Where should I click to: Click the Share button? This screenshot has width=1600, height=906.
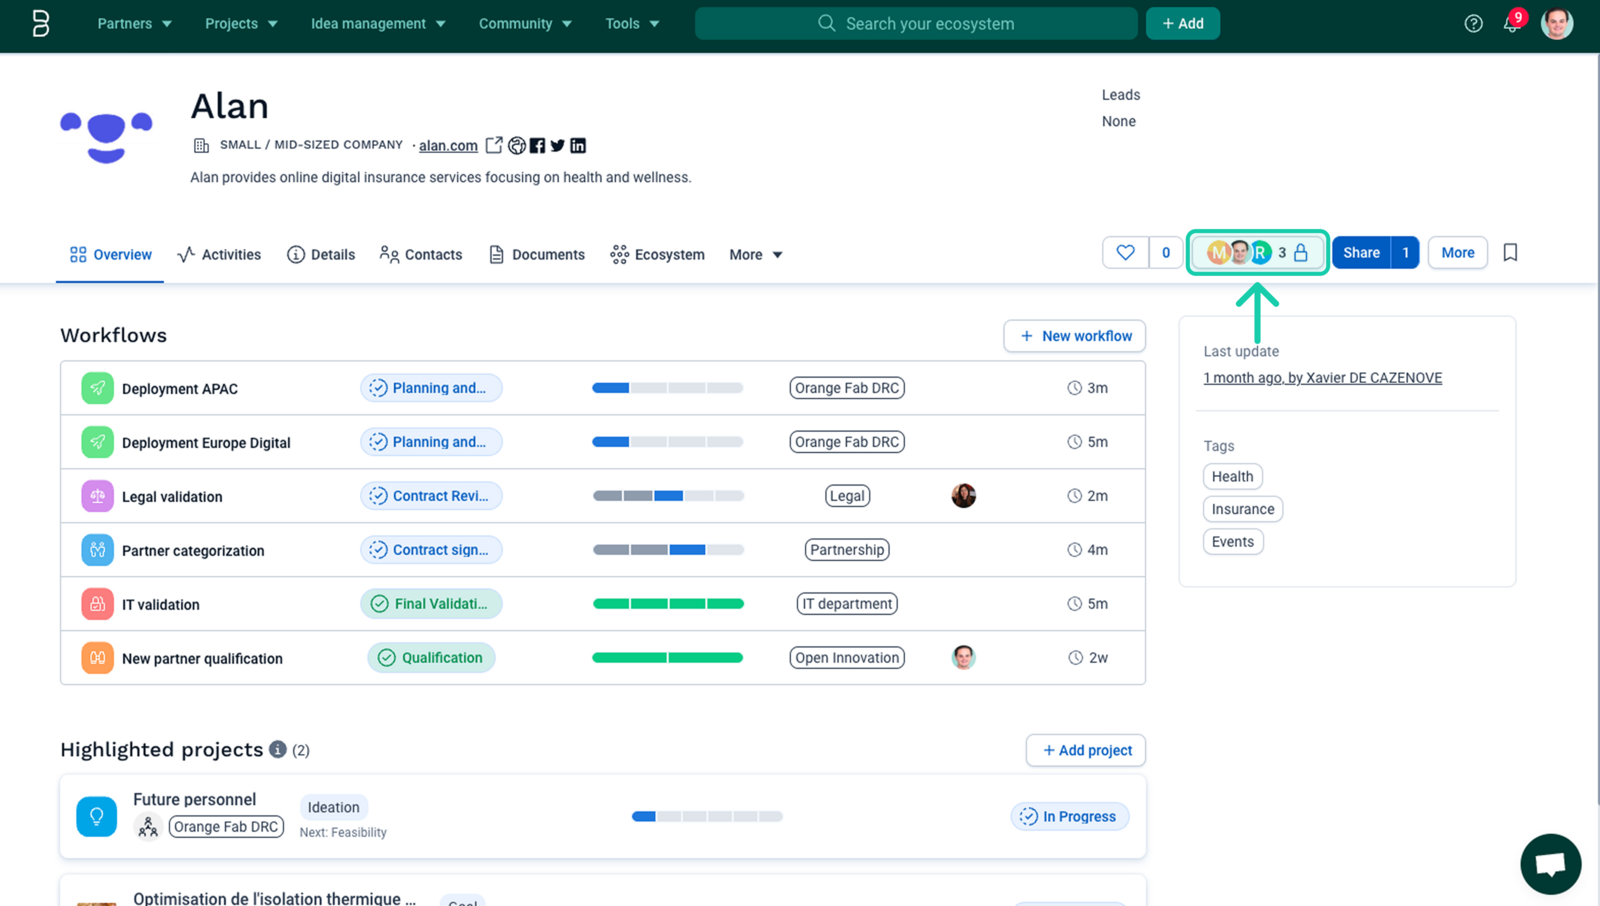(x=1361, y=253)
